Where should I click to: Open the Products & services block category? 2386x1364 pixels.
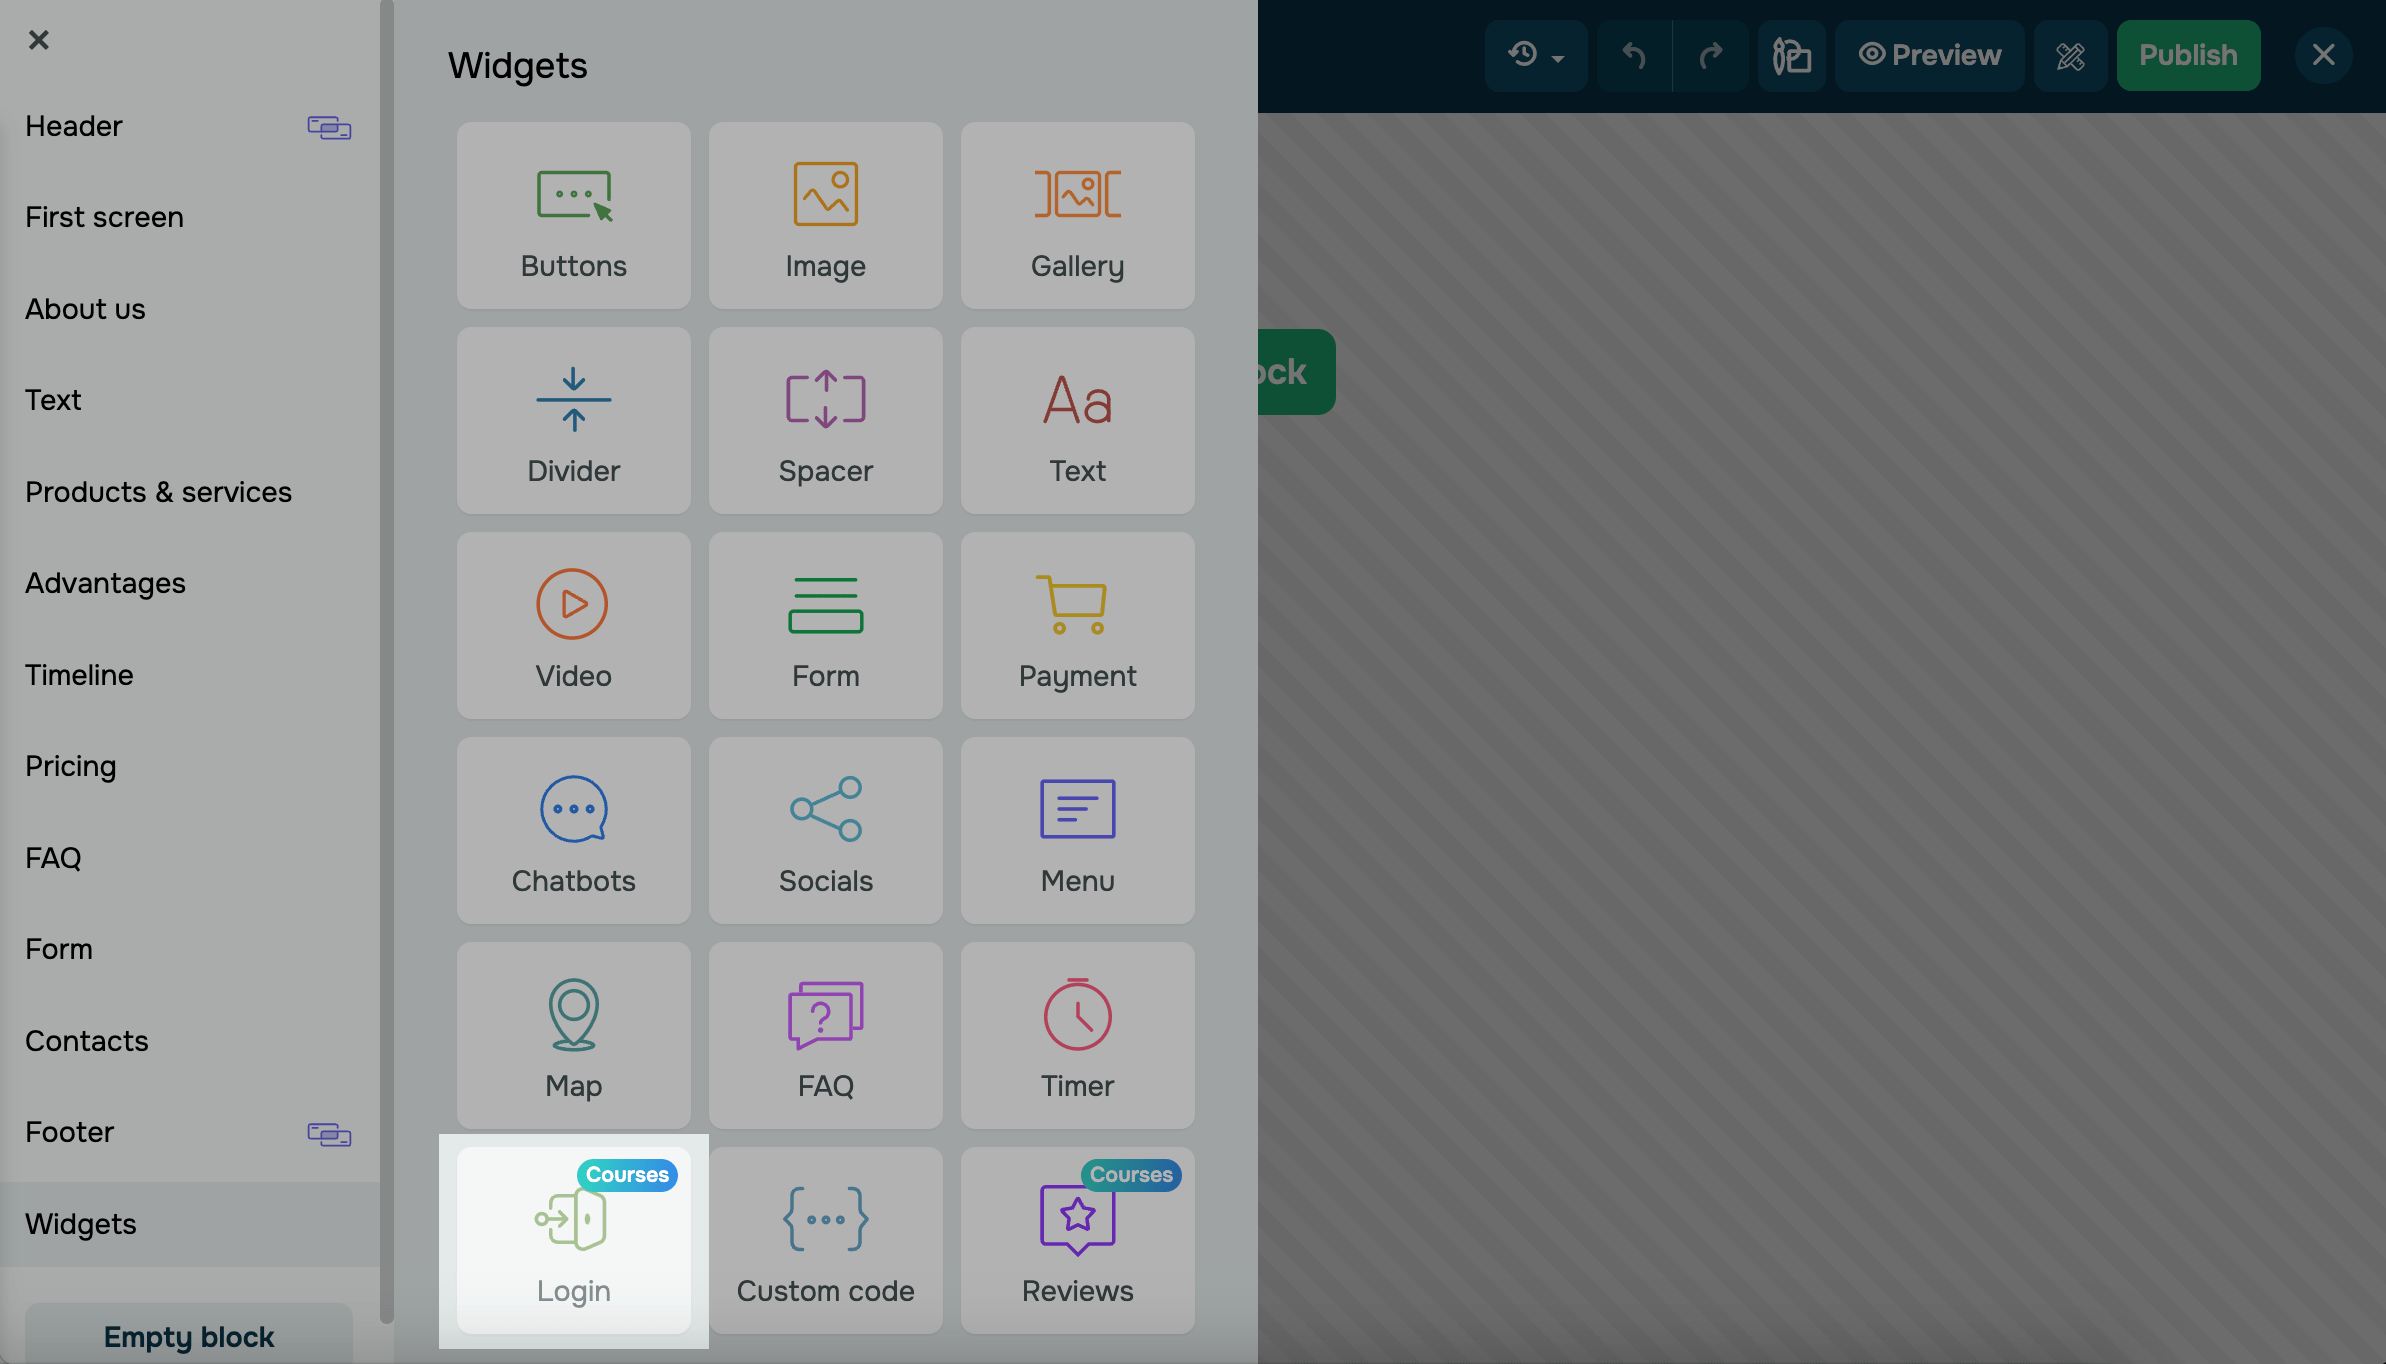pyautogui.click(x=158, y=492)
